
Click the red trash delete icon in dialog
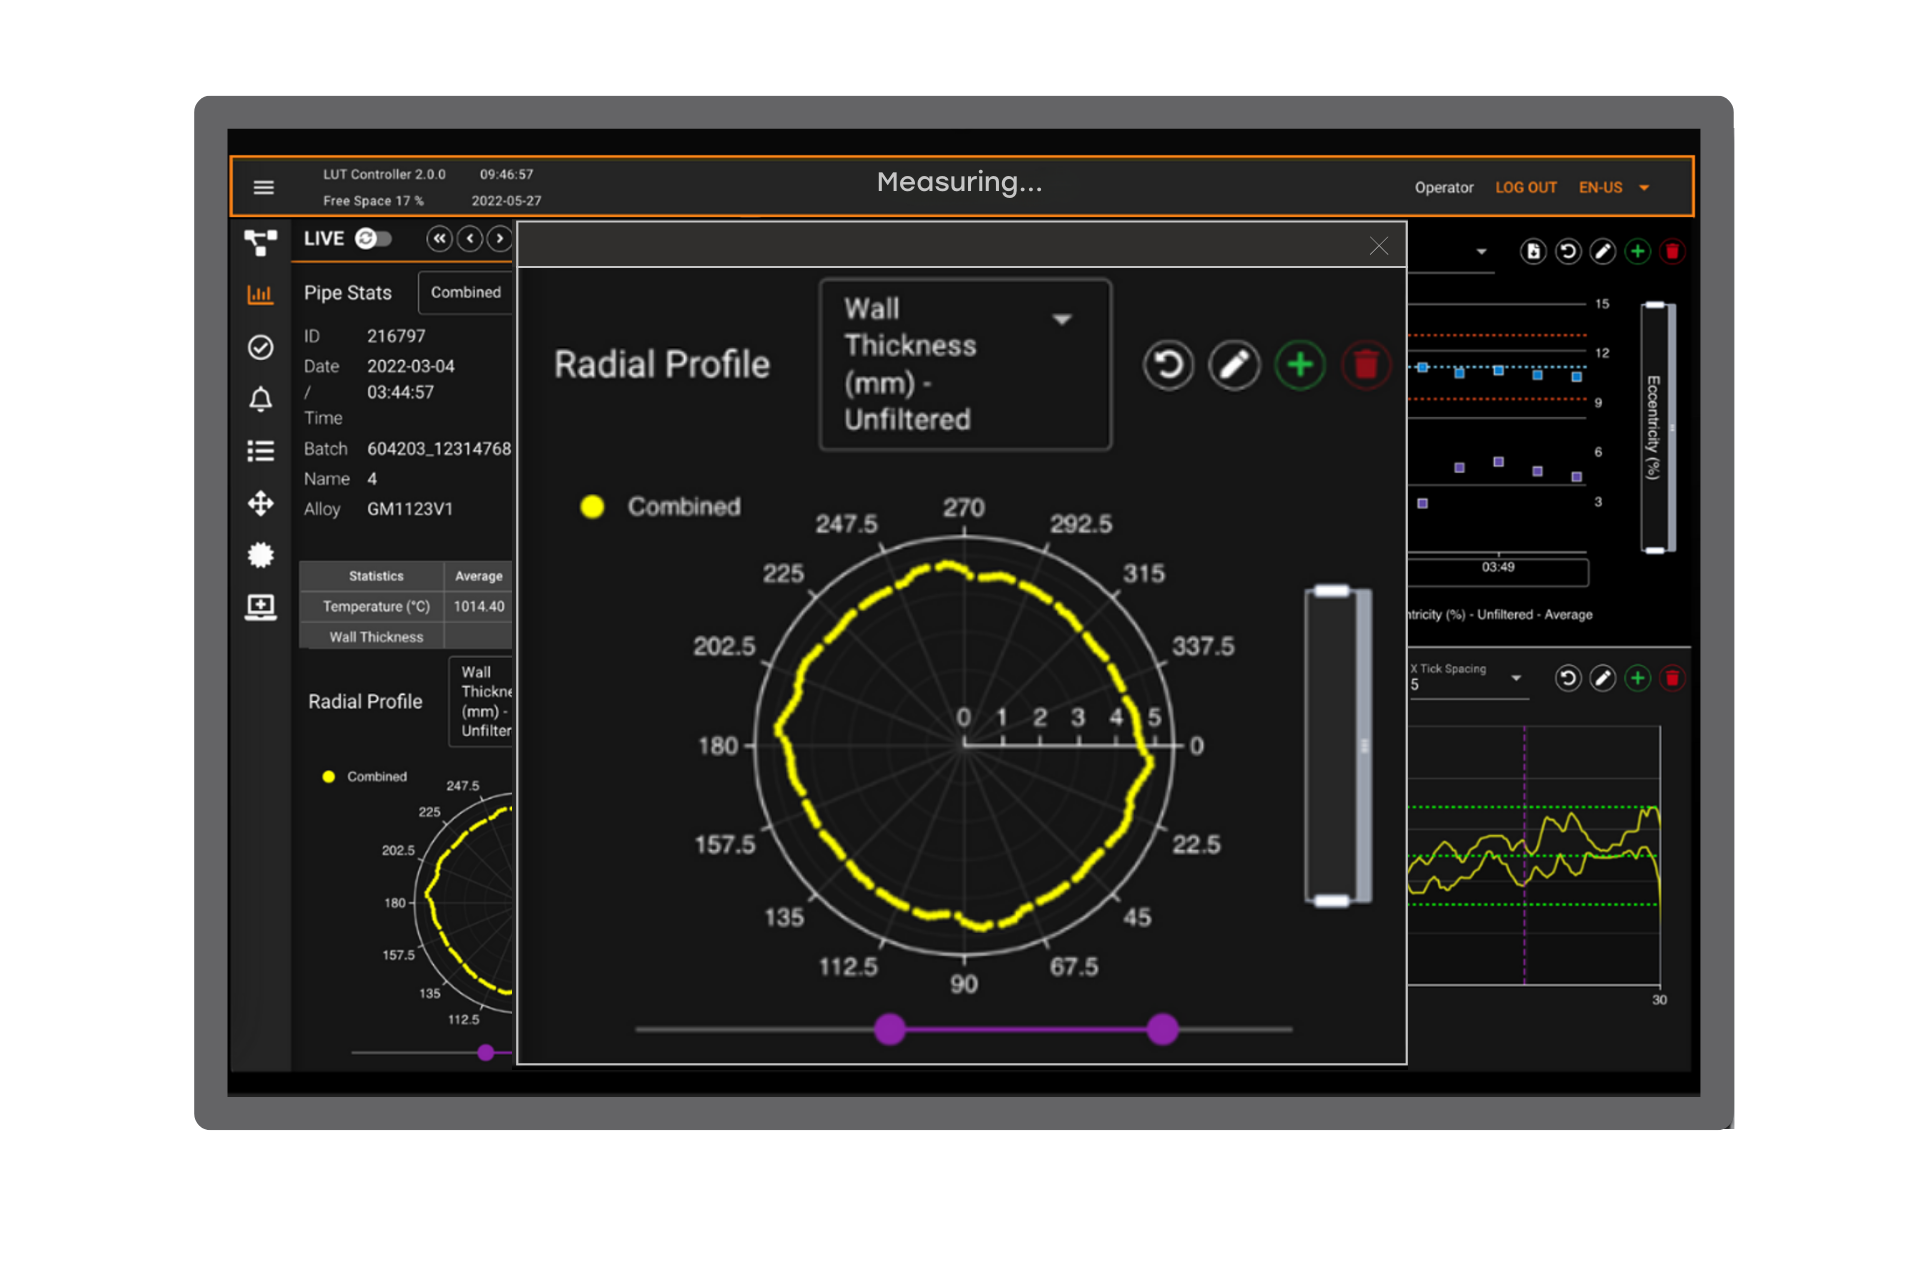point(1365,365)
